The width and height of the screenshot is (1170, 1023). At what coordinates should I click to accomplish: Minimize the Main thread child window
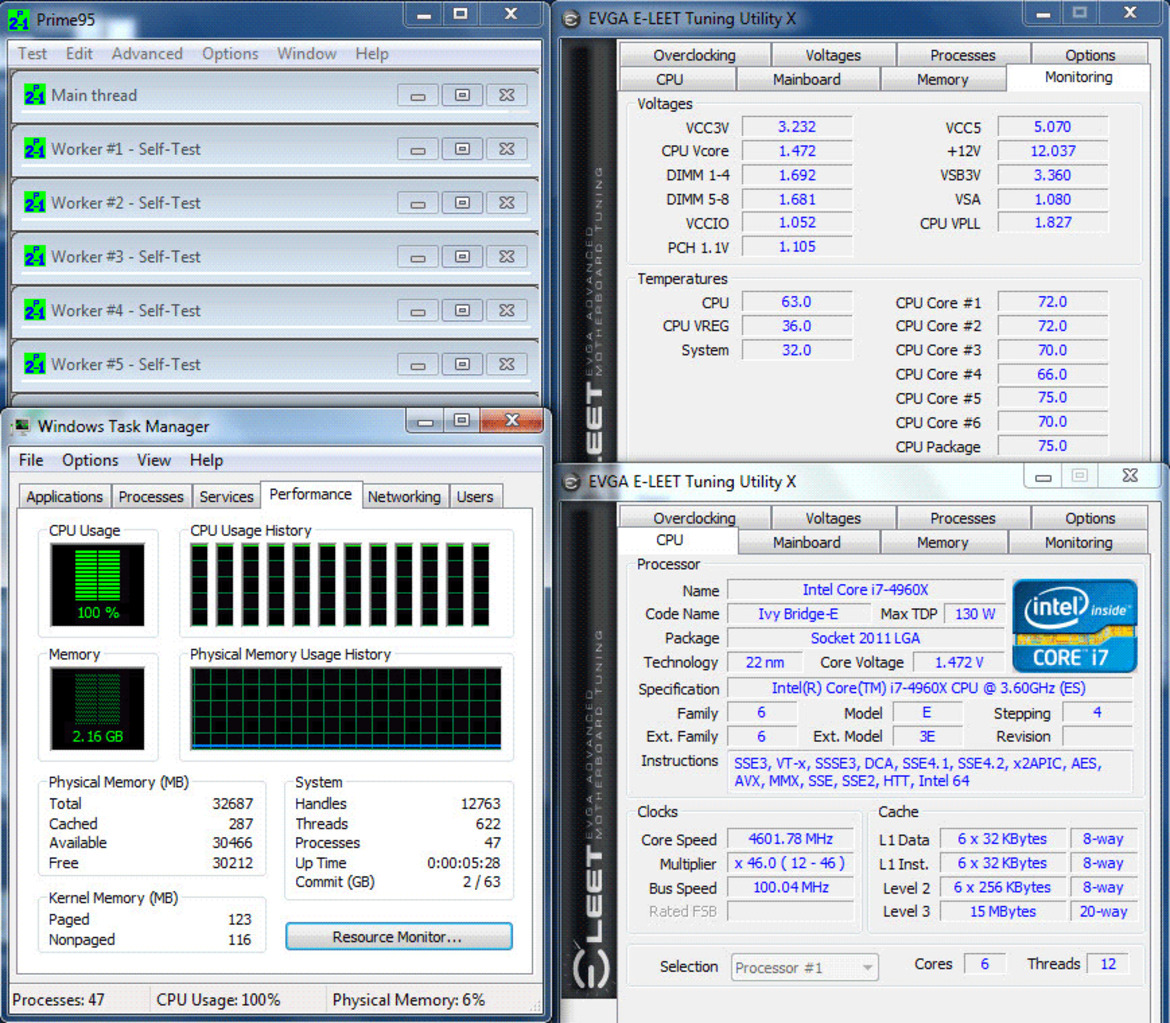pyautogui.click(x=418, y=96)
